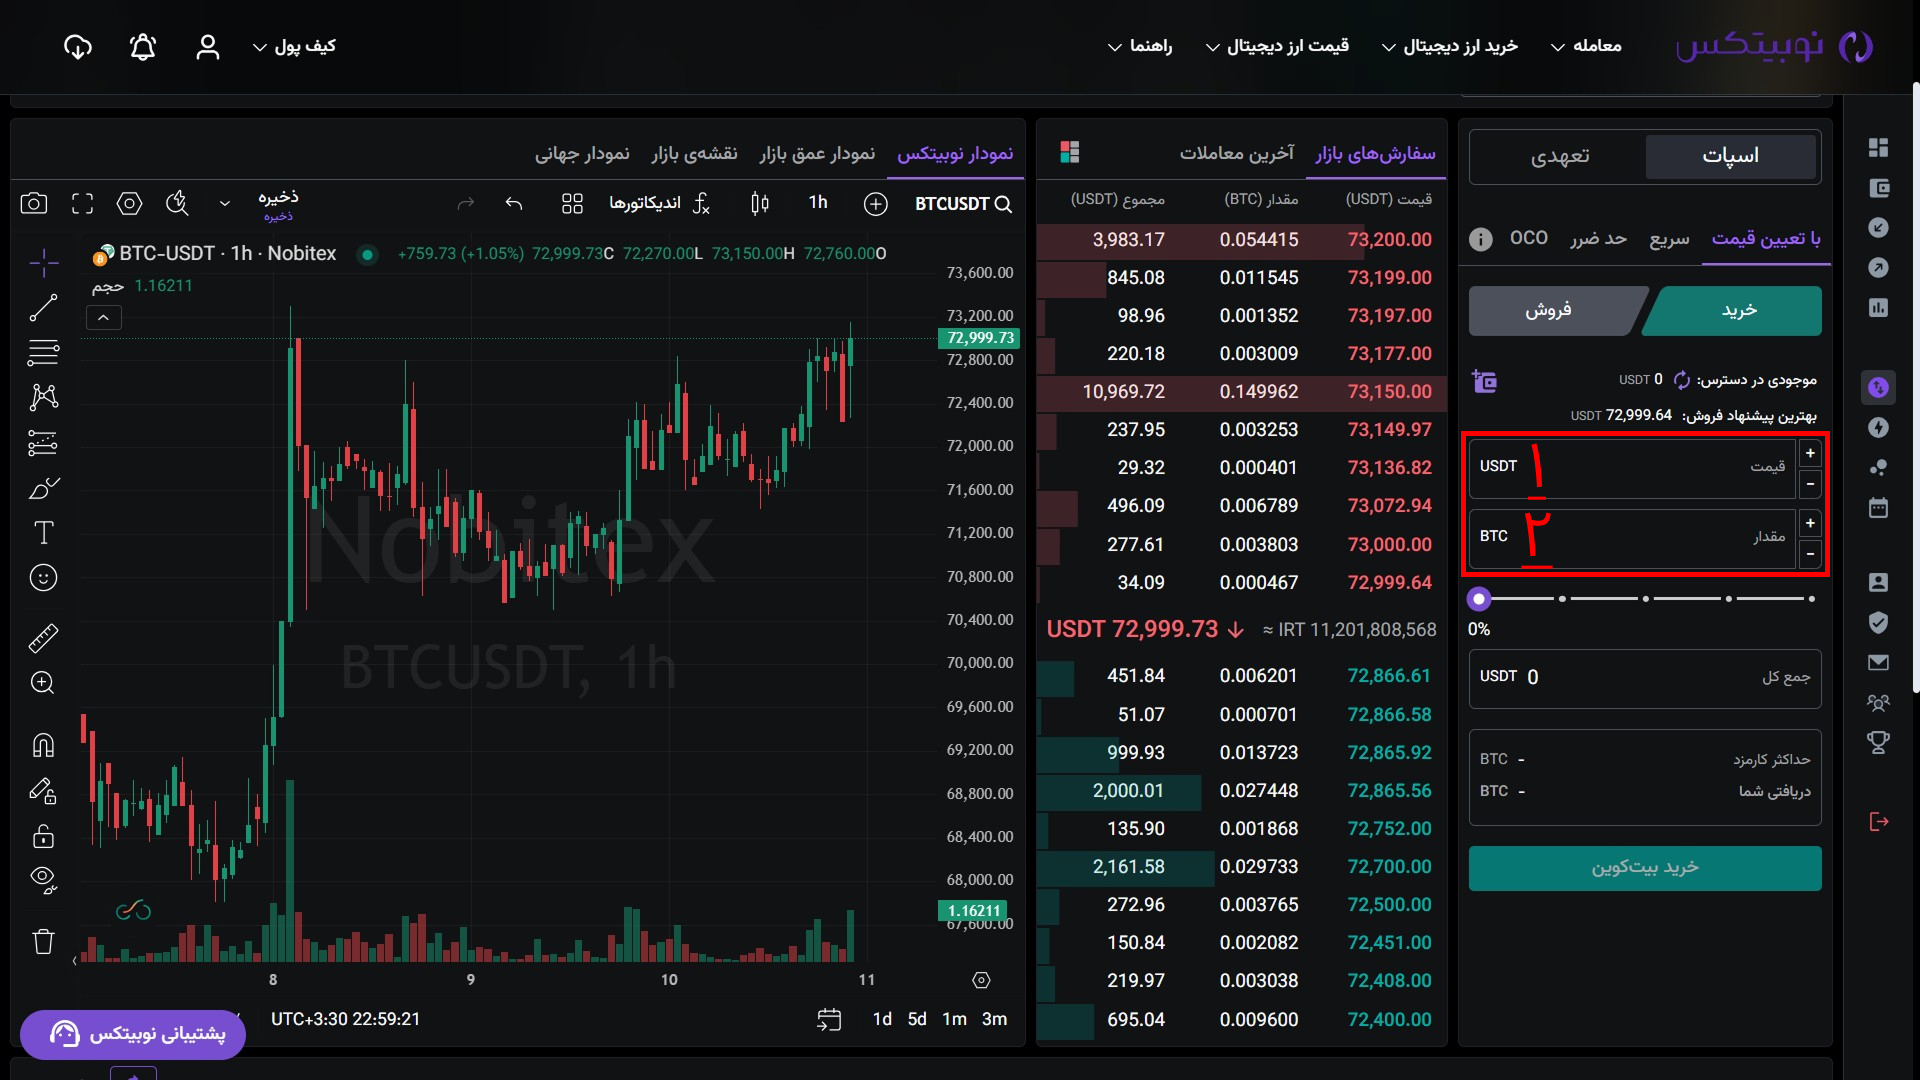The image size is (1920, 1080).
Task: Click the trash remove drawings icon
Action: click(43, 941)
